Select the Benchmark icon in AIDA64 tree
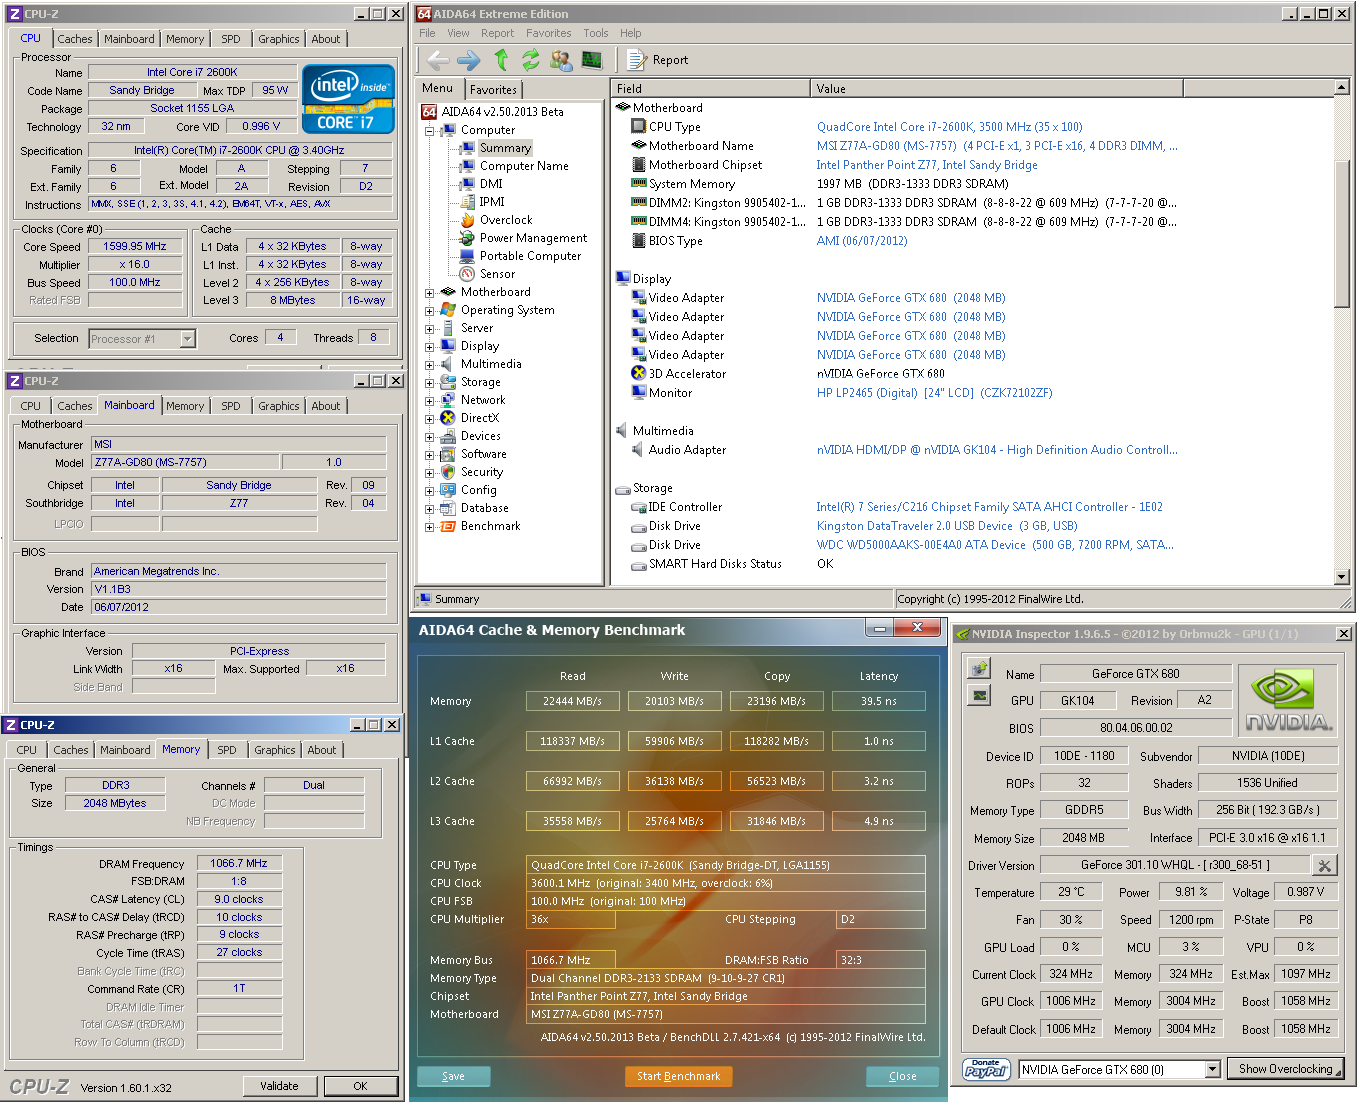Viewport: 1359px width, 1105px height. [x=448, y=526]
